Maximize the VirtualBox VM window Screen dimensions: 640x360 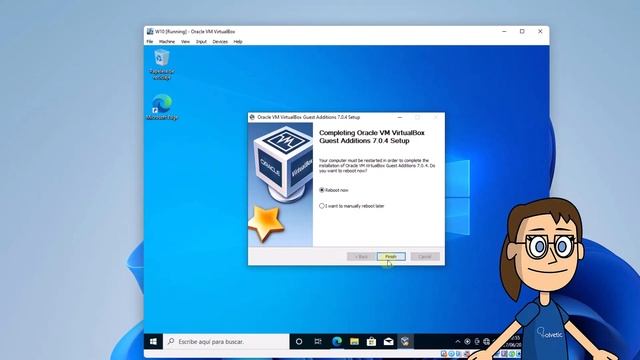(x=522, y=31)
